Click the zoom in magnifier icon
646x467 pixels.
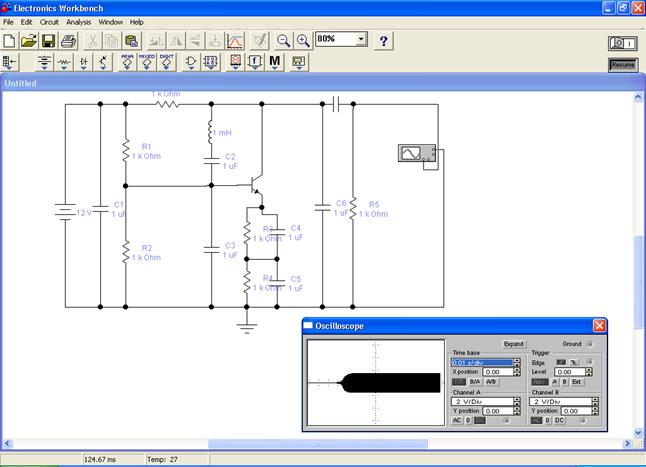(x=302, y=41)
